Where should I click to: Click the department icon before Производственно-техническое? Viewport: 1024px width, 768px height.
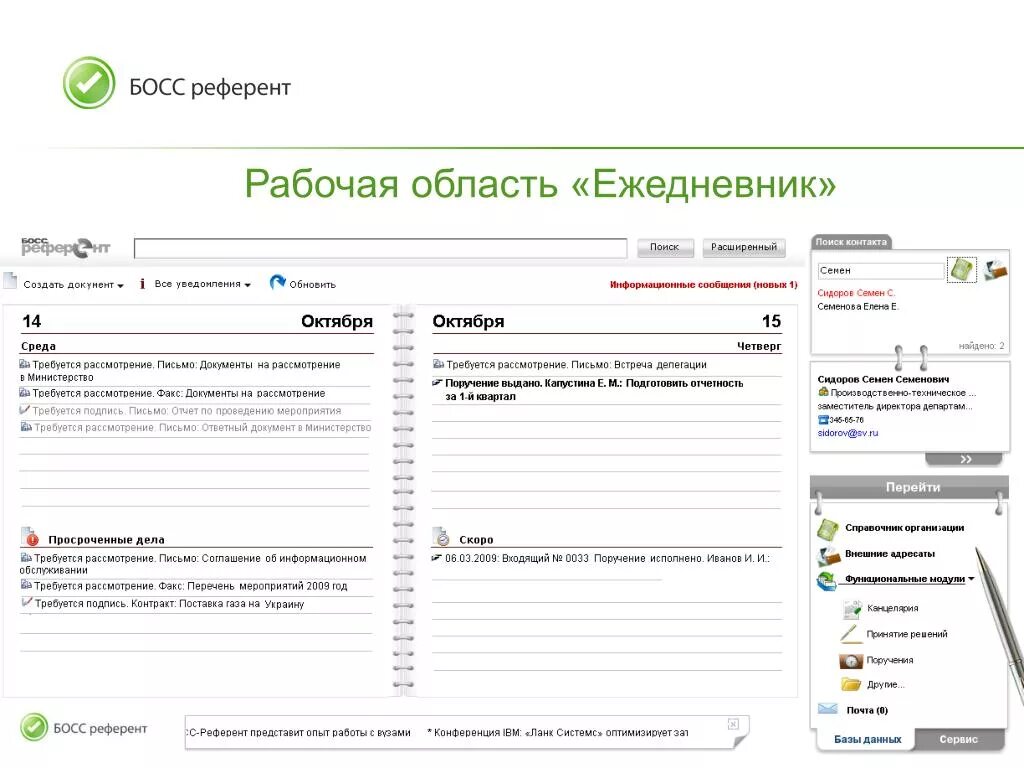pyautogui.click(x=823, y=392)
